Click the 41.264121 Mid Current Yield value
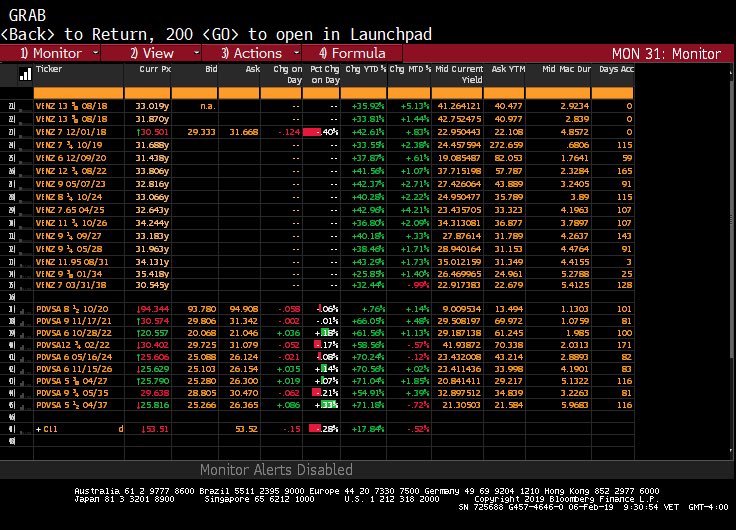 459,106
